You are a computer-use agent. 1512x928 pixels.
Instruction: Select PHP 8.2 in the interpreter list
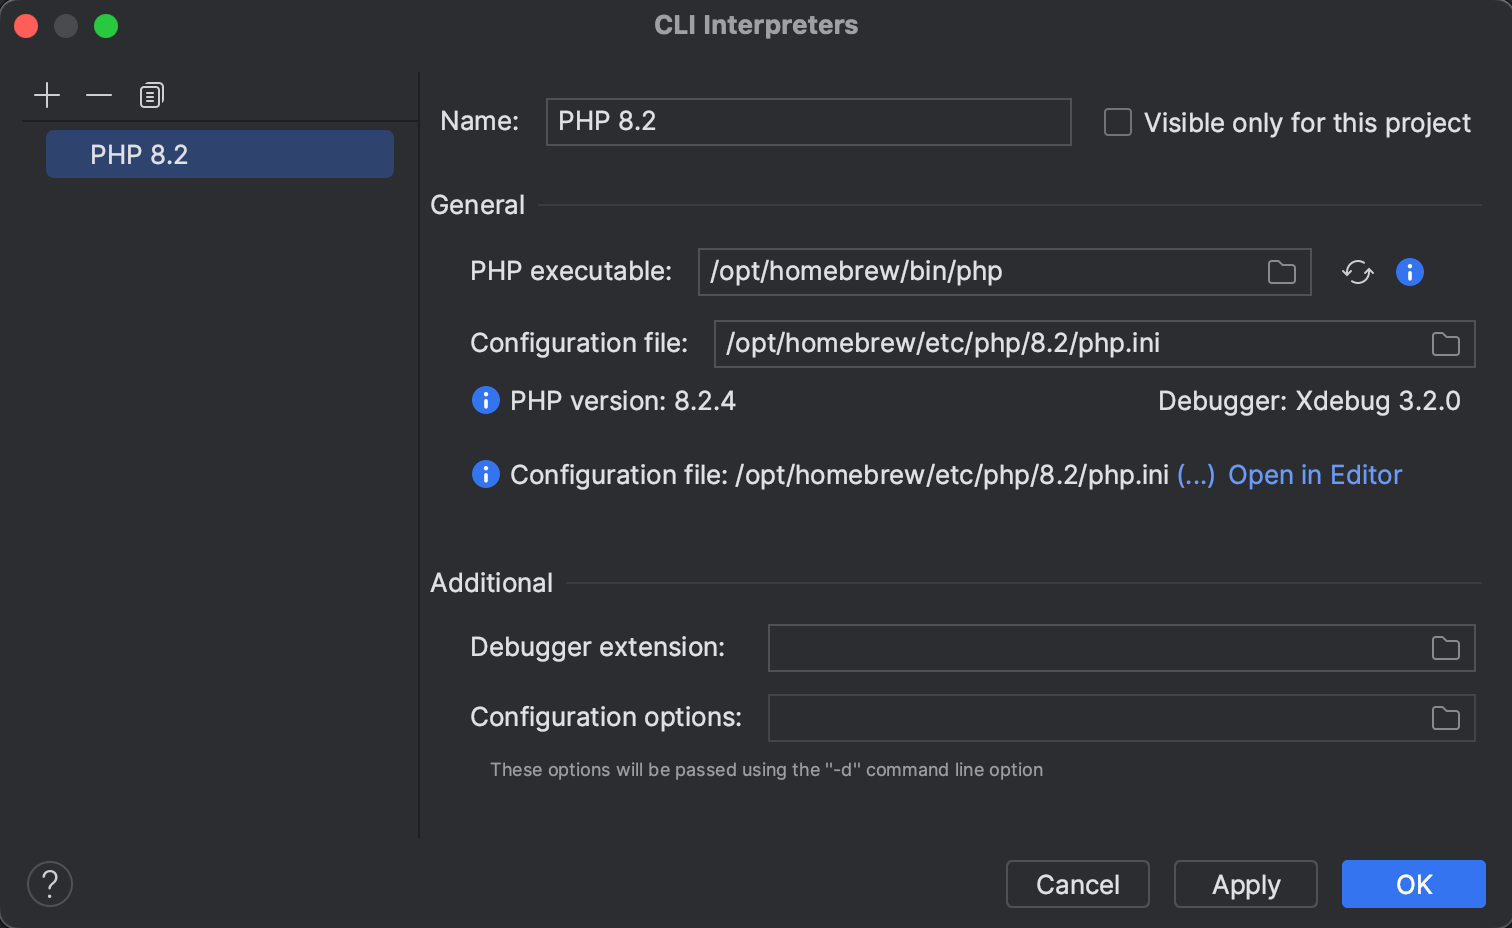[219, 154]
